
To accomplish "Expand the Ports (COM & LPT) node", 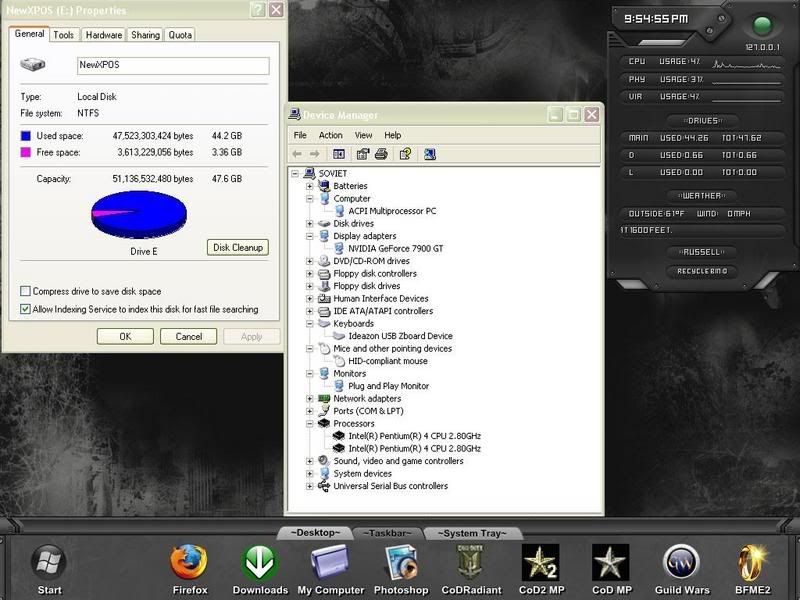I will point(310,411).
